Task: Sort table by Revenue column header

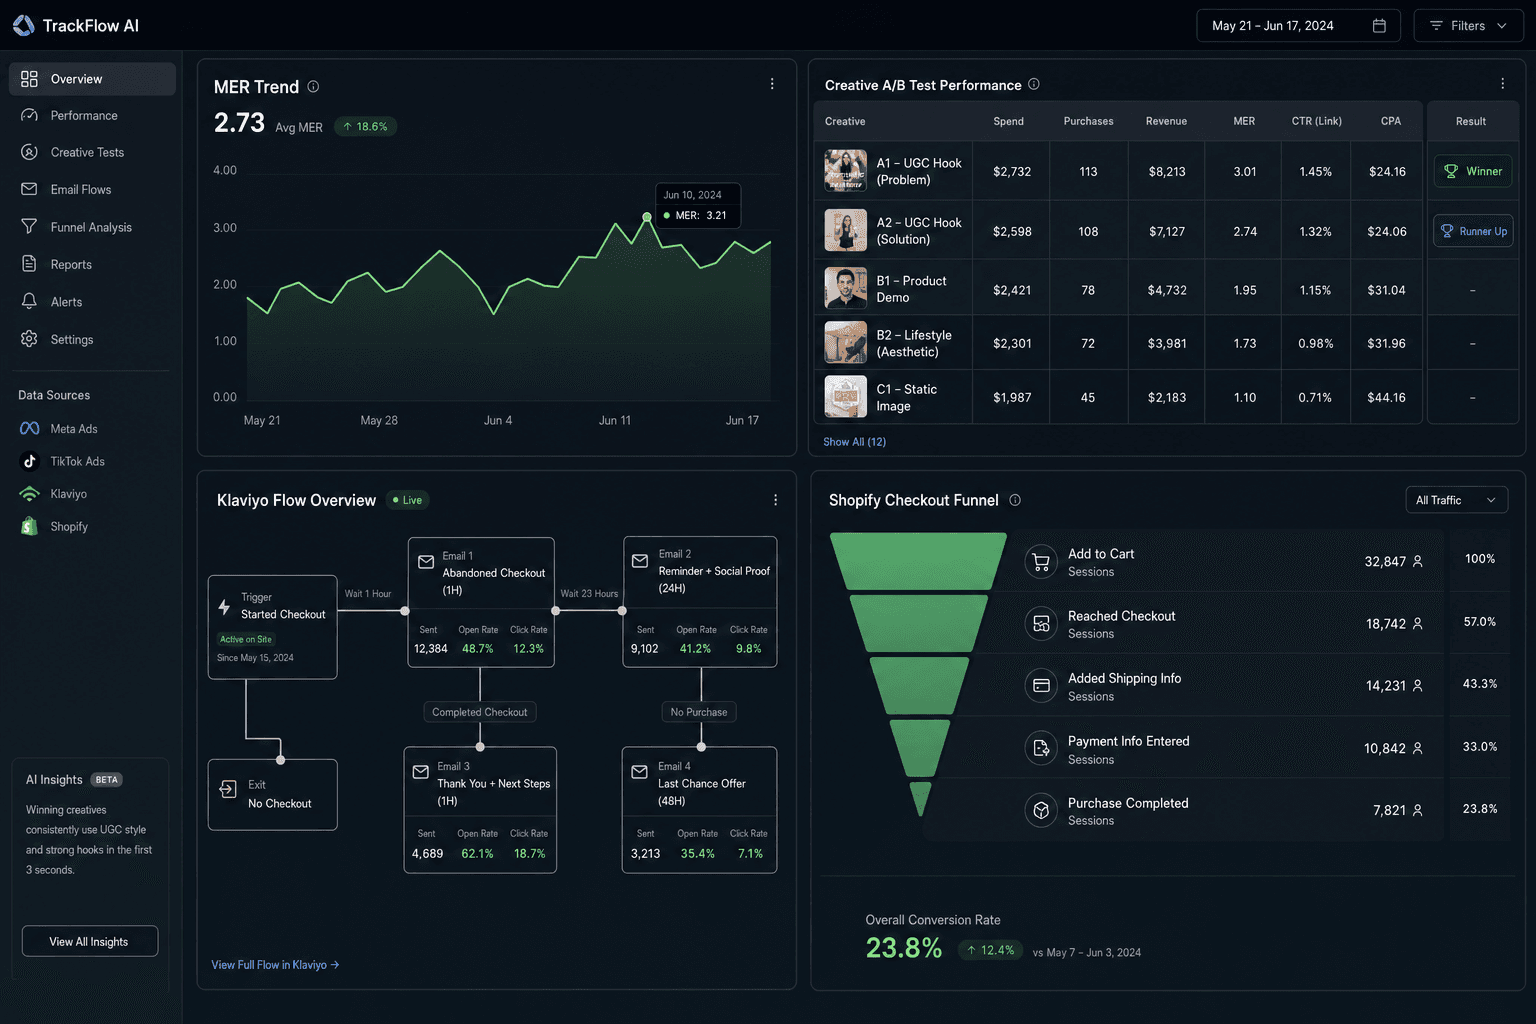Action: (1166, 121)
